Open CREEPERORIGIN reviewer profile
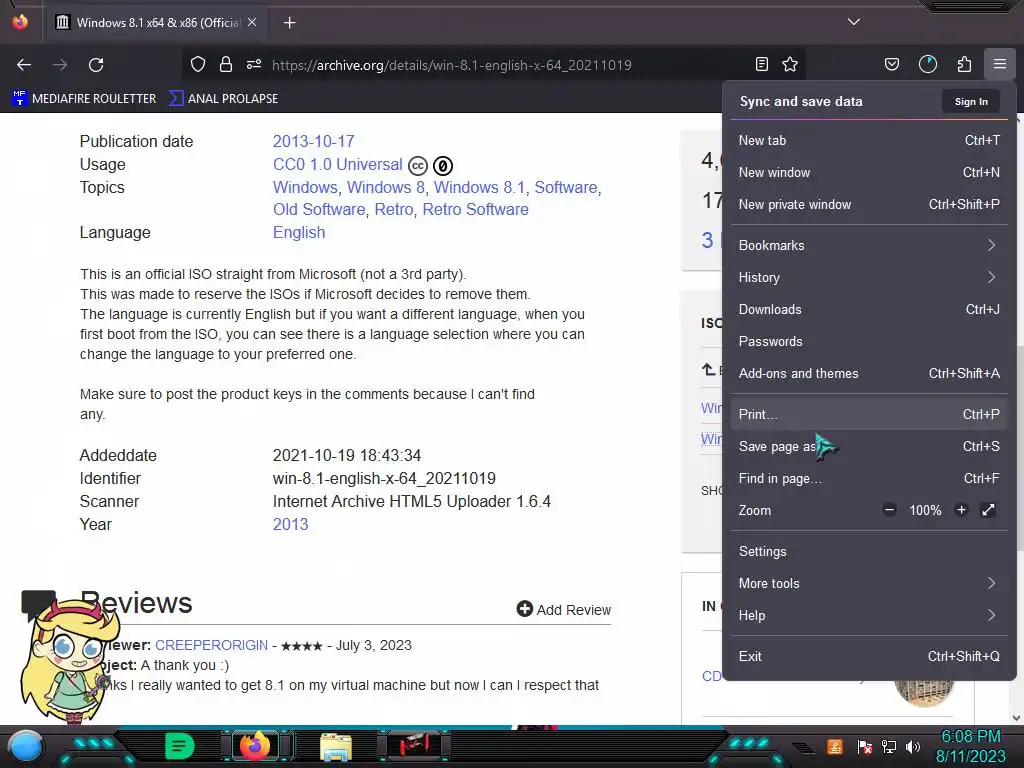Image resolution: width=1024 pixels, height=768 pixels. coord(212,645)
